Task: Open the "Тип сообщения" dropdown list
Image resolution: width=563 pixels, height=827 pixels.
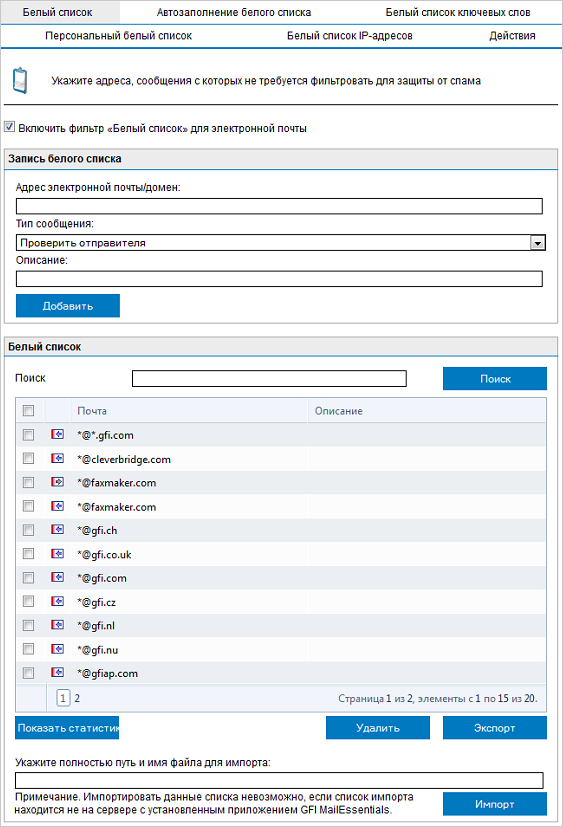Action: [538, 243]
